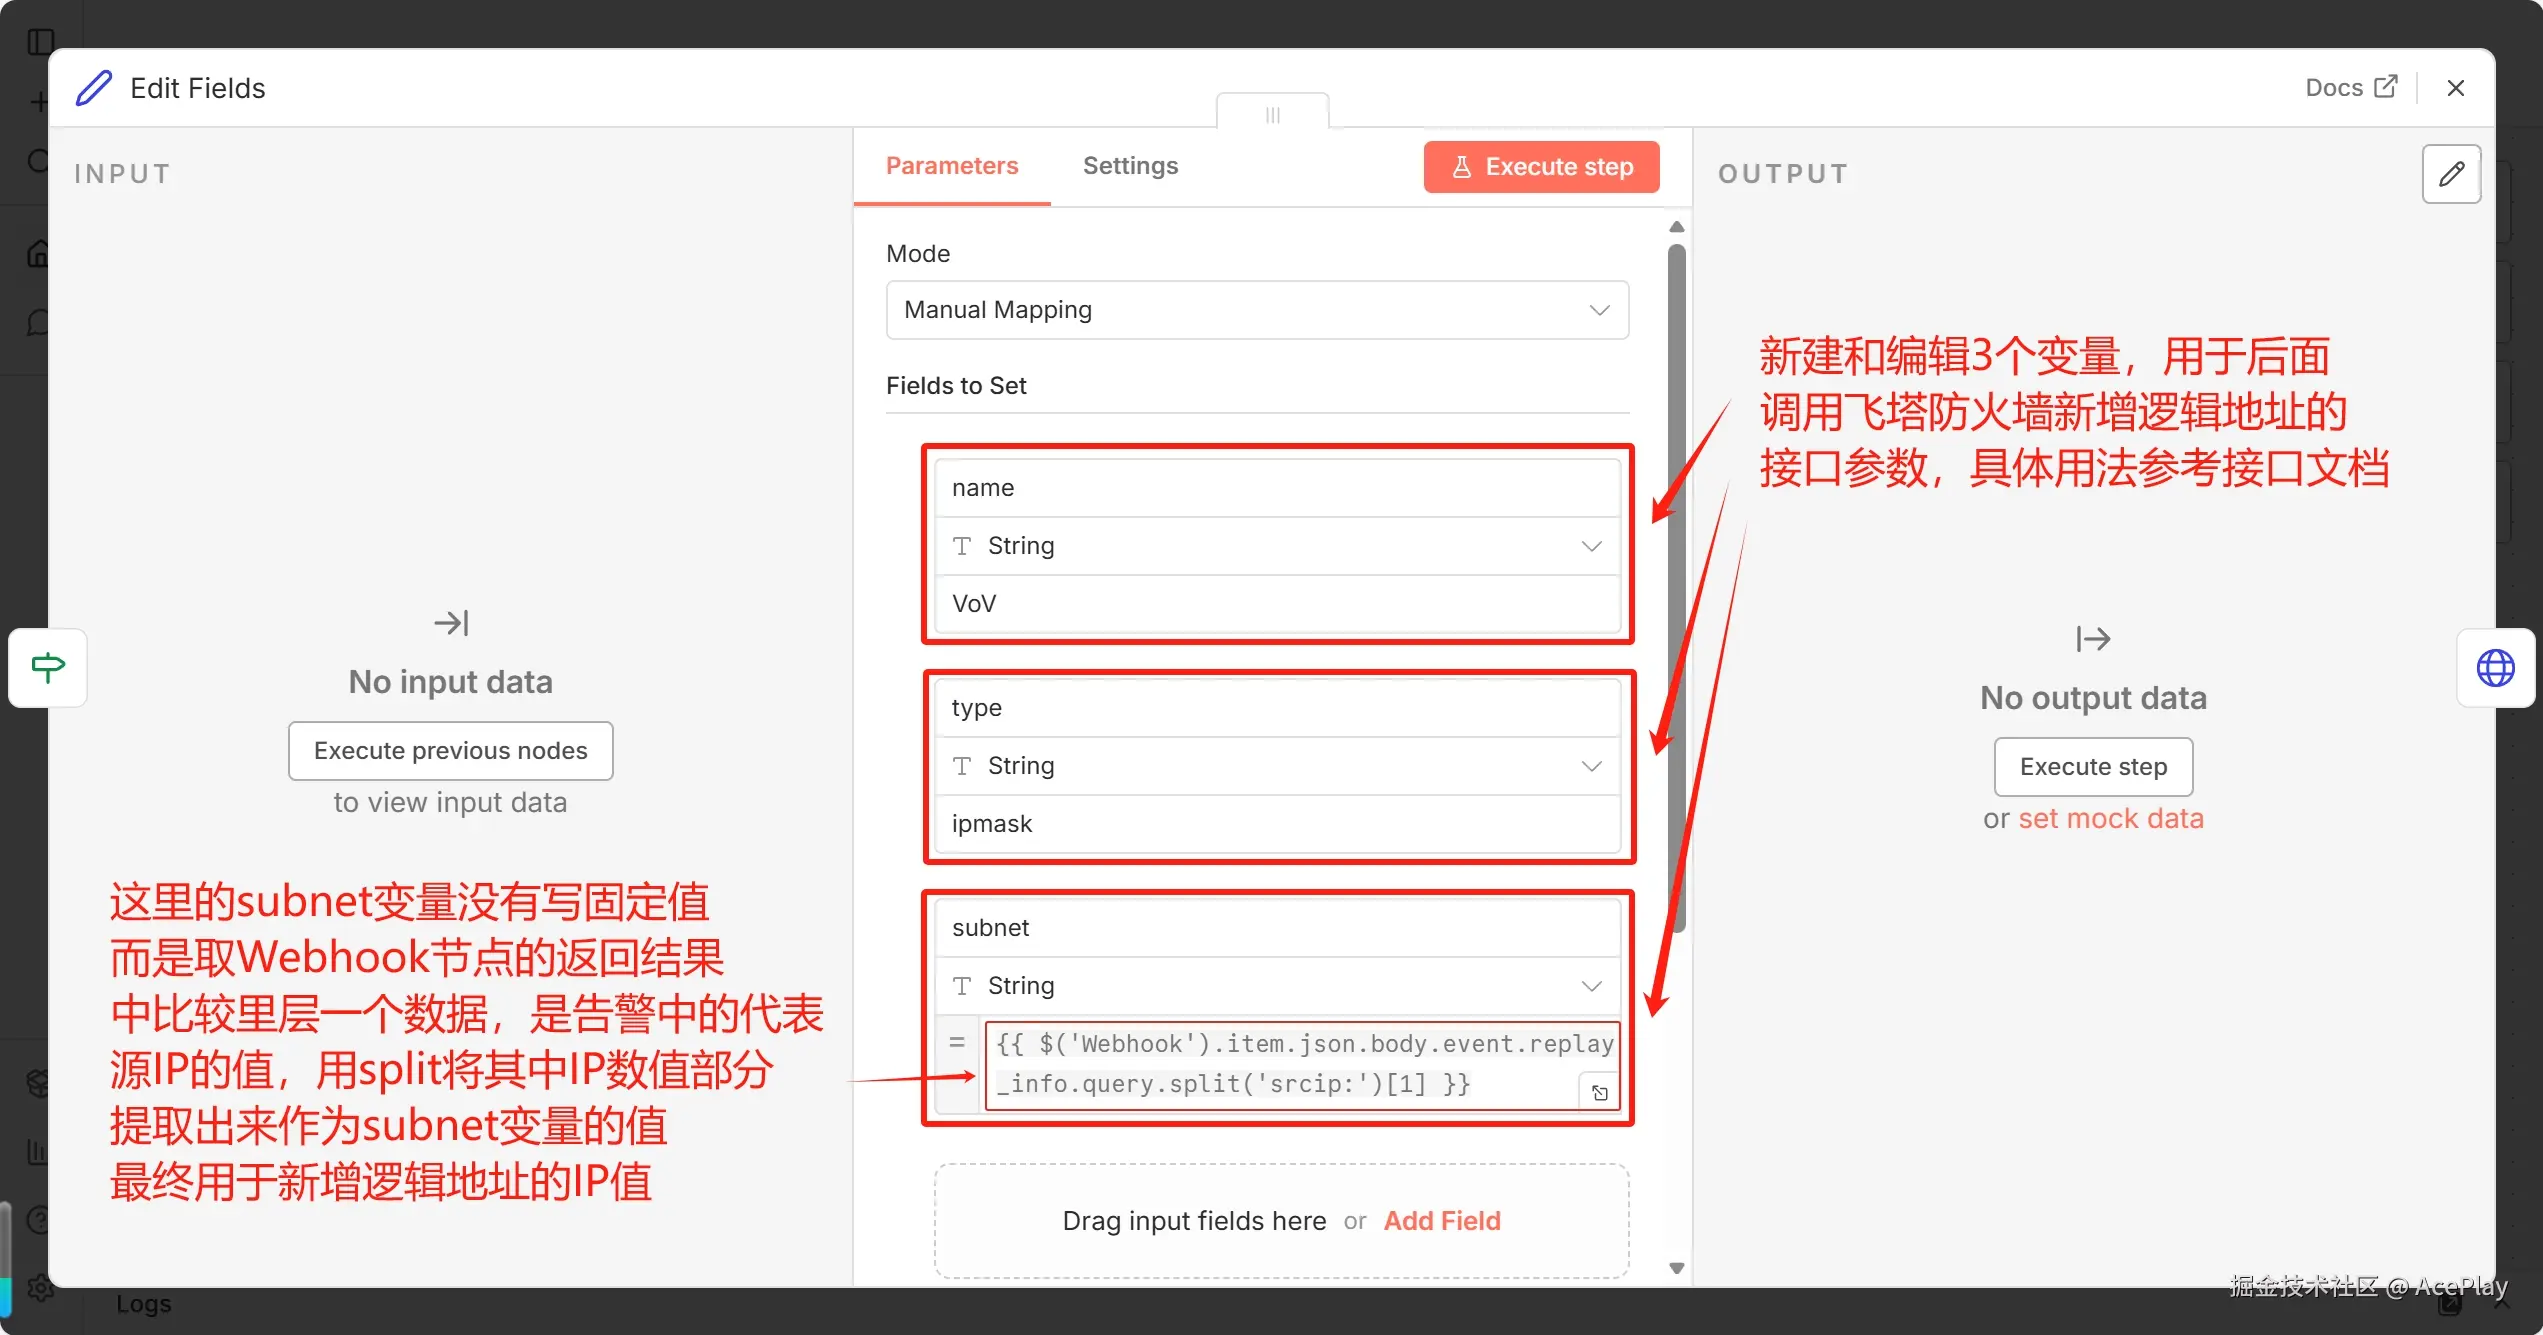
Task: Click the panel drag handle above parameters
Action: [1272, 114]
